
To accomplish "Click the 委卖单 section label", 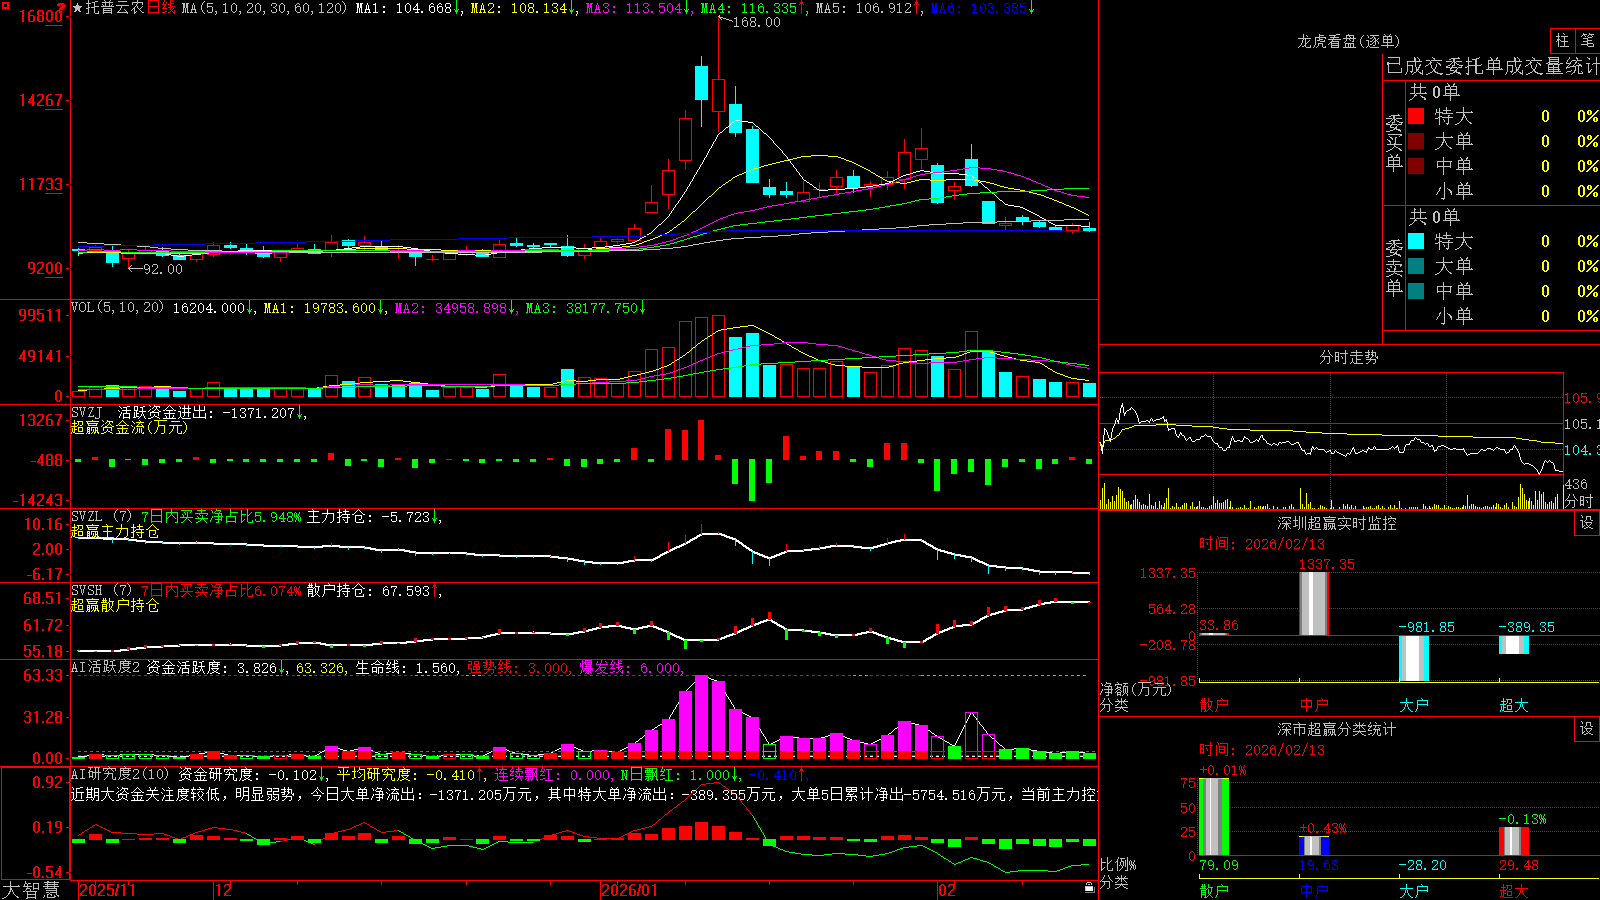I will tap(1394, 267).
